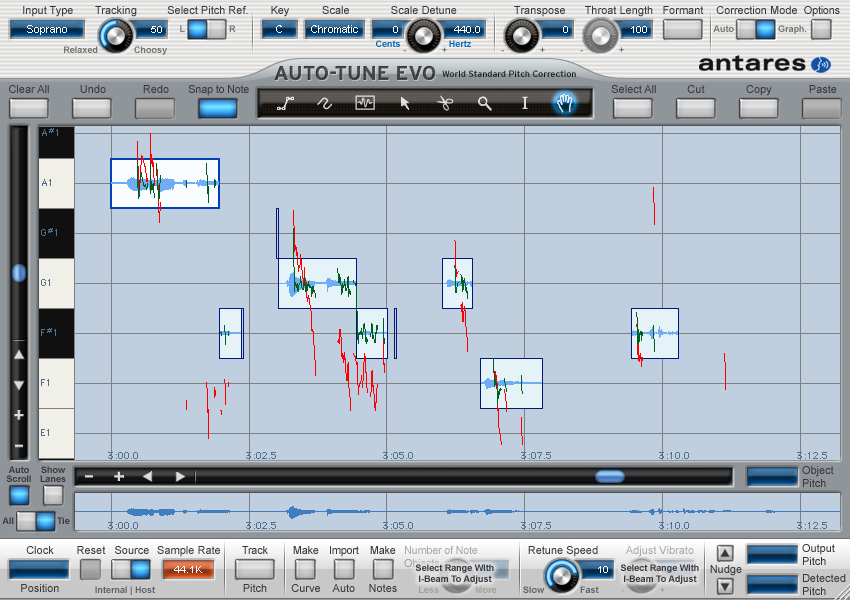Click the horizontal scrollbar handle

[610, 477]
